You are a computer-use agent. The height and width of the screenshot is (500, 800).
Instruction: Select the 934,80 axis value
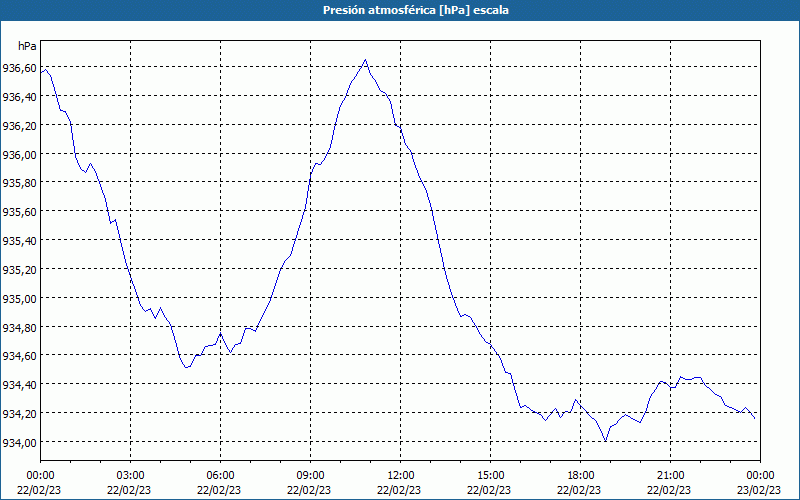(x=19, y=327)
